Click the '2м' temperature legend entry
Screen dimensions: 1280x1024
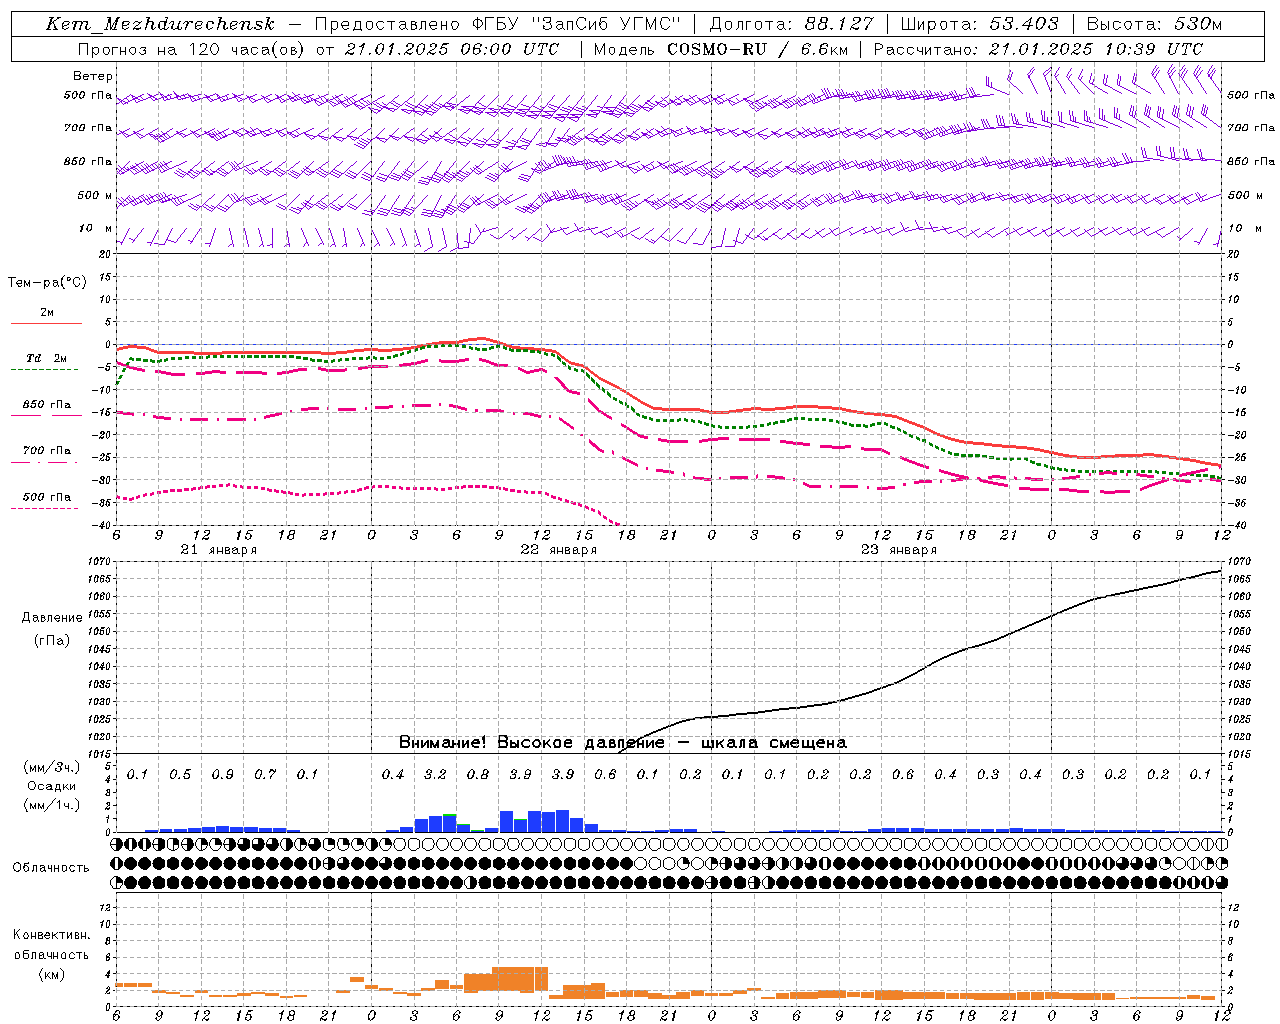pyautogui.click(x=47, y=313)
